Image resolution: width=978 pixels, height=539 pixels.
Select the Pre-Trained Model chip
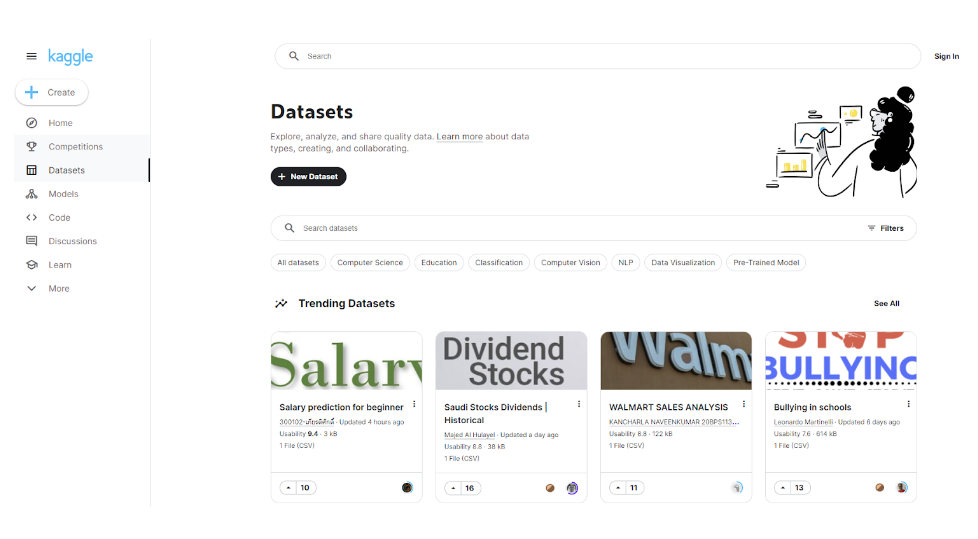click(766, 263)
